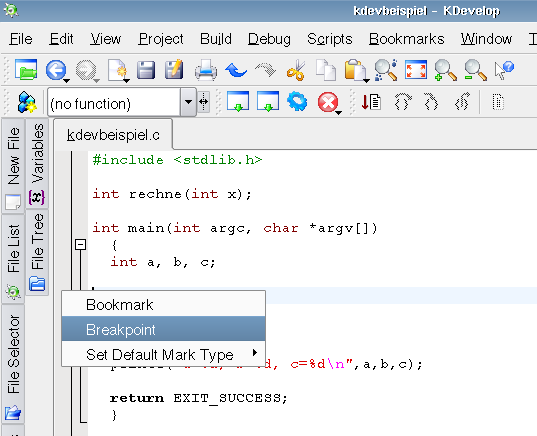Open the Bookmarks menu
Image resolution: width=537 pixels, height=436 pixels.
click(407, 39)
